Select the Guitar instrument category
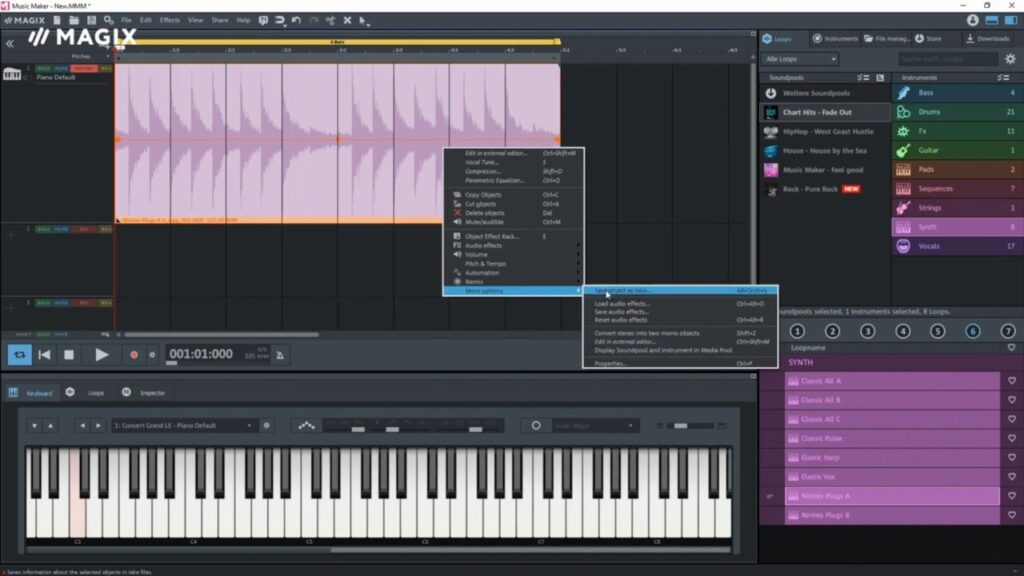The height and width of the screenshot is (576, 1024). 955,150
